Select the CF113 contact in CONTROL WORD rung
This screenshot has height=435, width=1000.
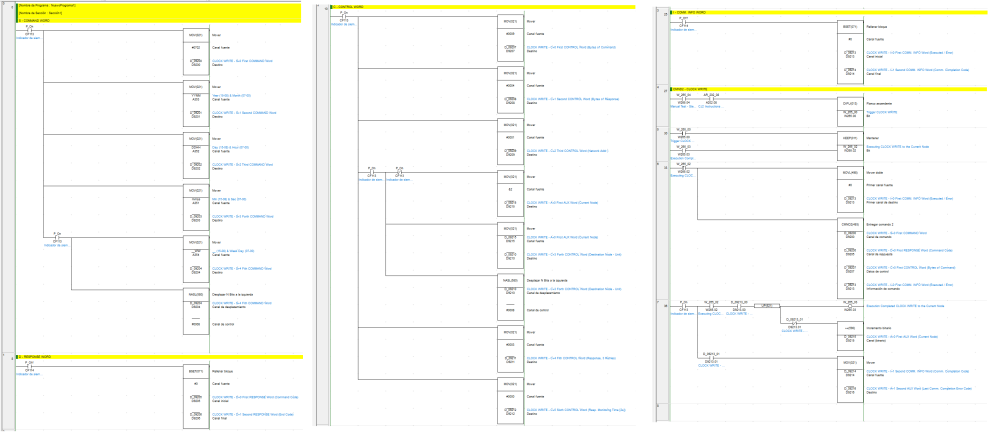click(343, 17)
